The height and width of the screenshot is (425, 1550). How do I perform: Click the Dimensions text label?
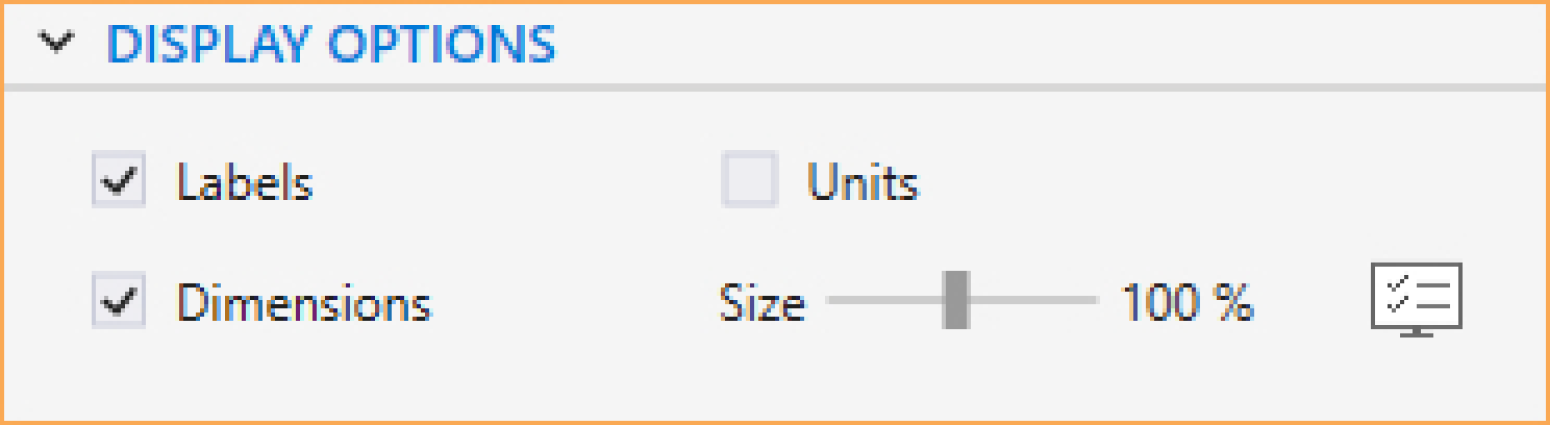304,301
